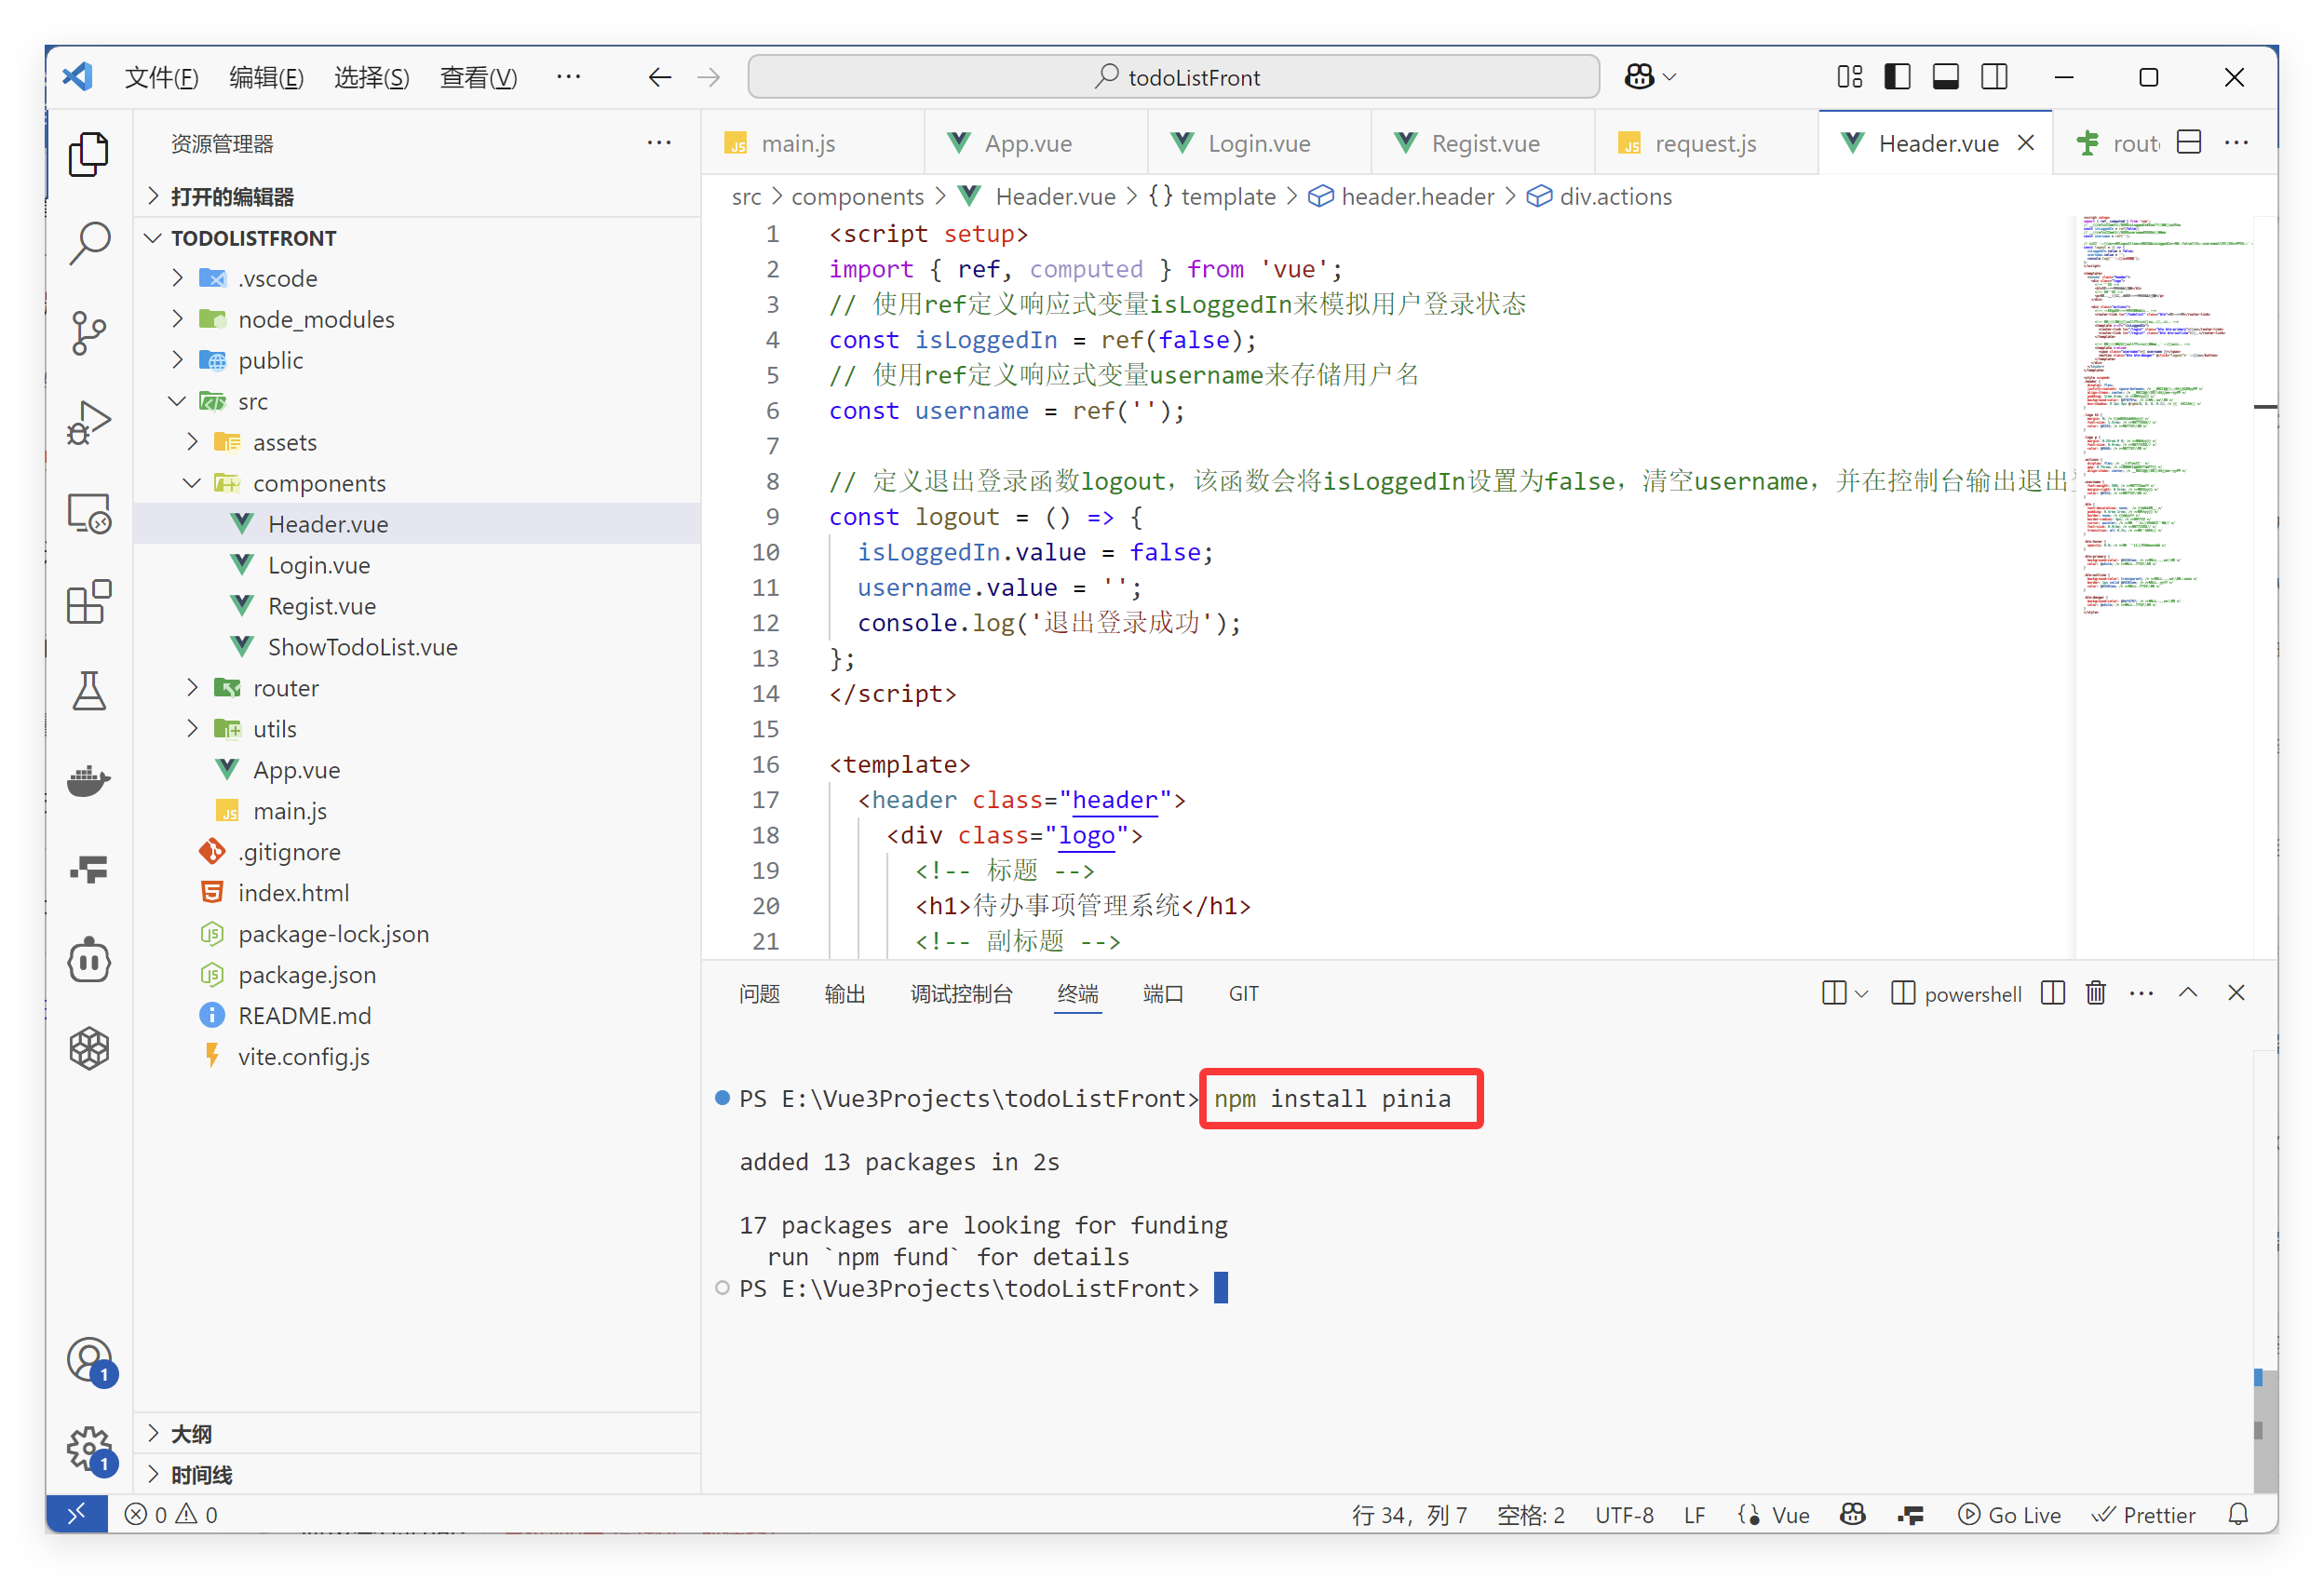Split the editor to the right
2324x1579 pixels.
2189,143
